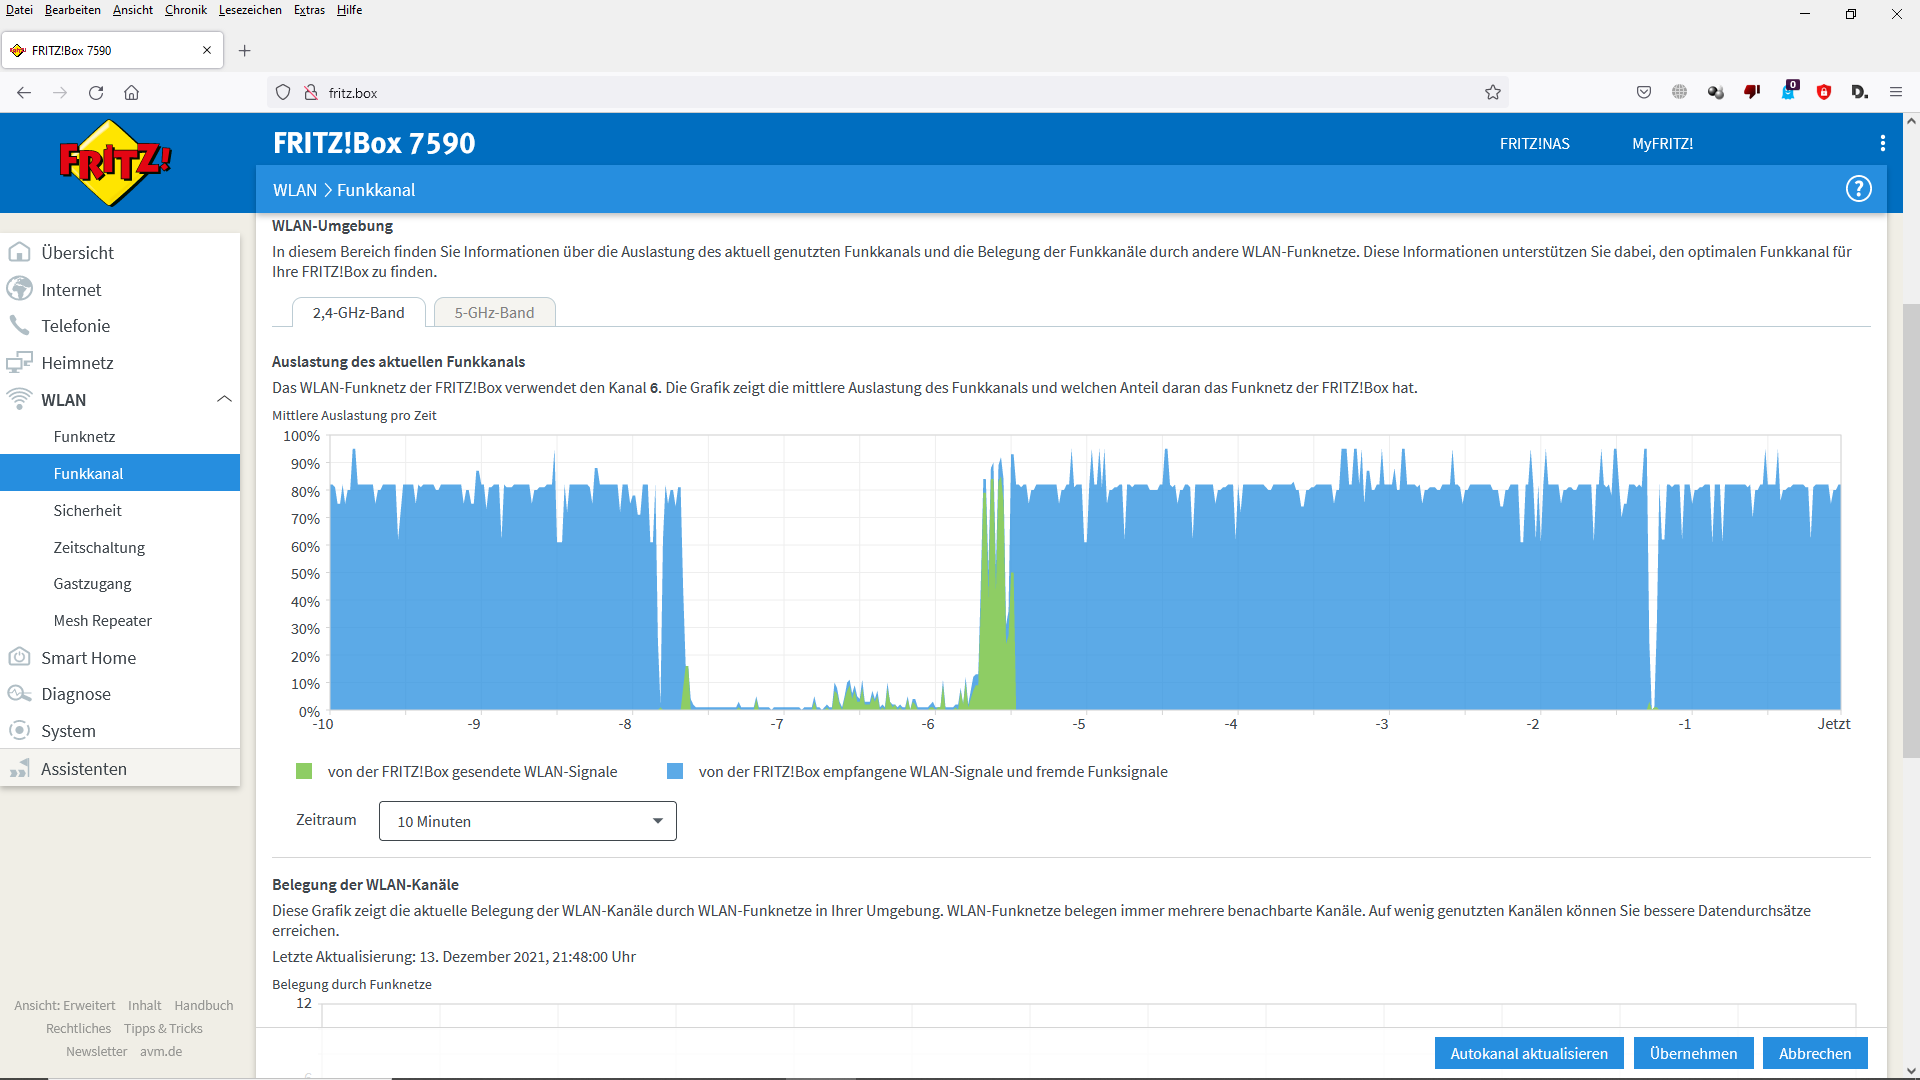Click WLAN in the breadcrumb

click(295, 190)
